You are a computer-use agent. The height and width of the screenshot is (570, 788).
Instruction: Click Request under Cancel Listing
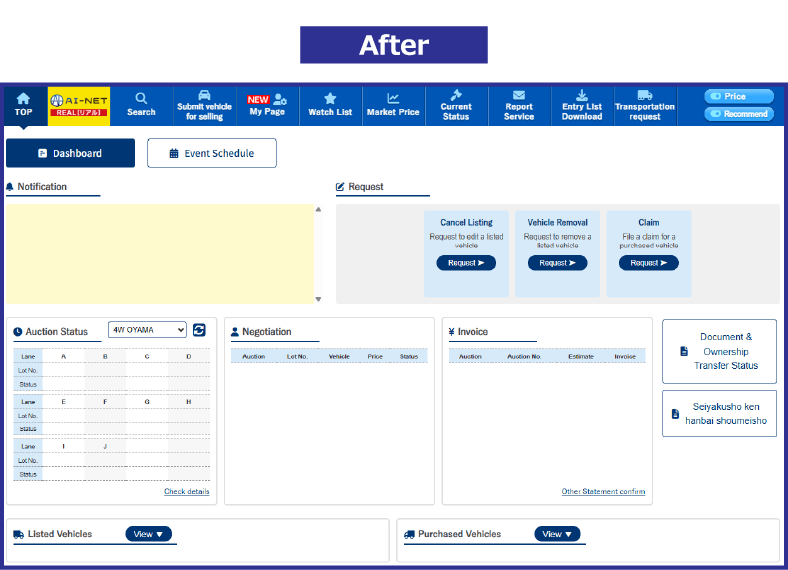pyautogui.click(x=466, y=263)
